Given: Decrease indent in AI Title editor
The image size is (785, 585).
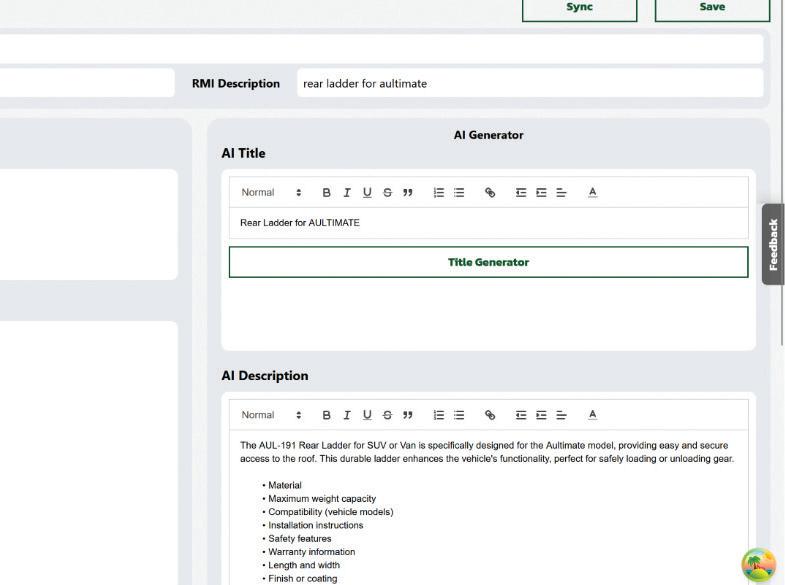Looking at the screenshot, I should point(521,193).
